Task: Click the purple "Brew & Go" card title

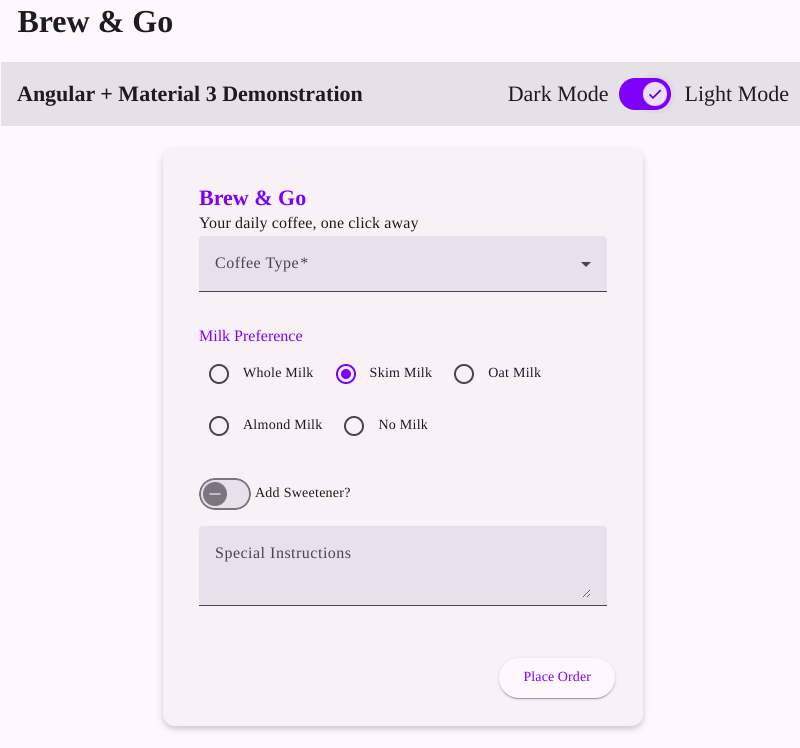Action: pyautogui.click(x=252, y=198)
